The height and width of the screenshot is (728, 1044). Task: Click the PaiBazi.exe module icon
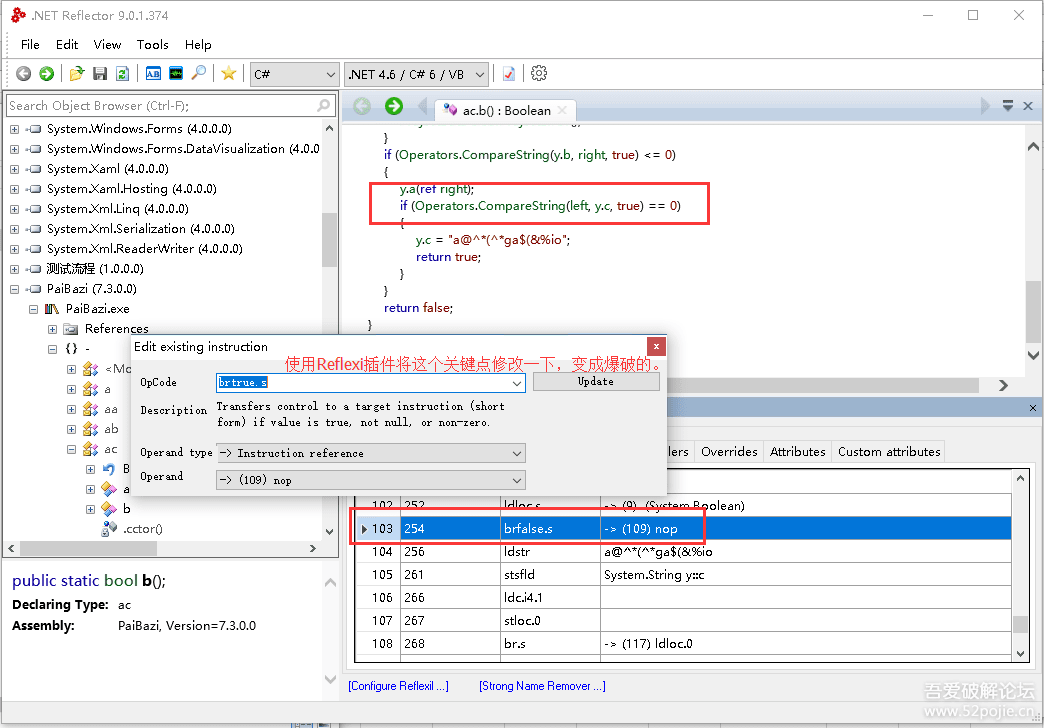point(51,309)
